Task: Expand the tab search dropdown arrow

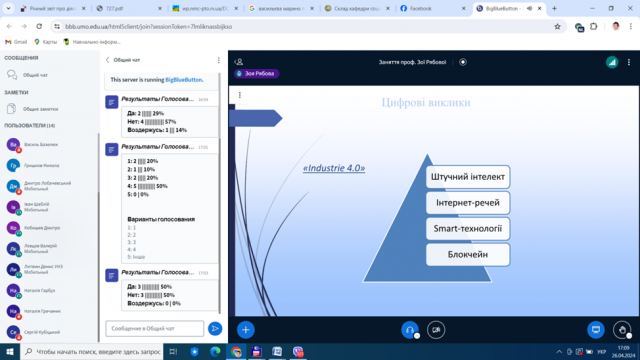Action: click(8, 8)
